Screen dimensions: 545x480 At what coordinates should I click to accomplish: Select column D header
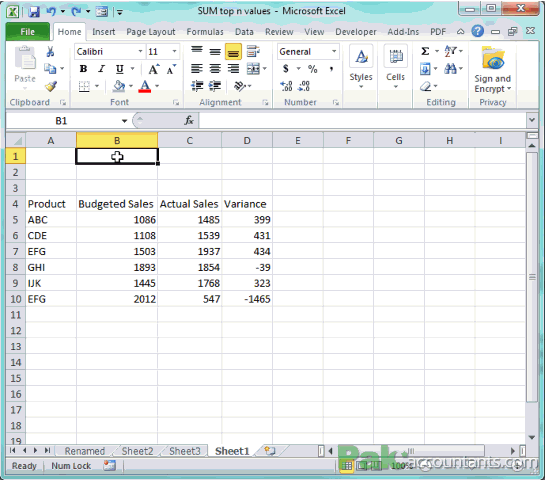(x=247, y=140)
